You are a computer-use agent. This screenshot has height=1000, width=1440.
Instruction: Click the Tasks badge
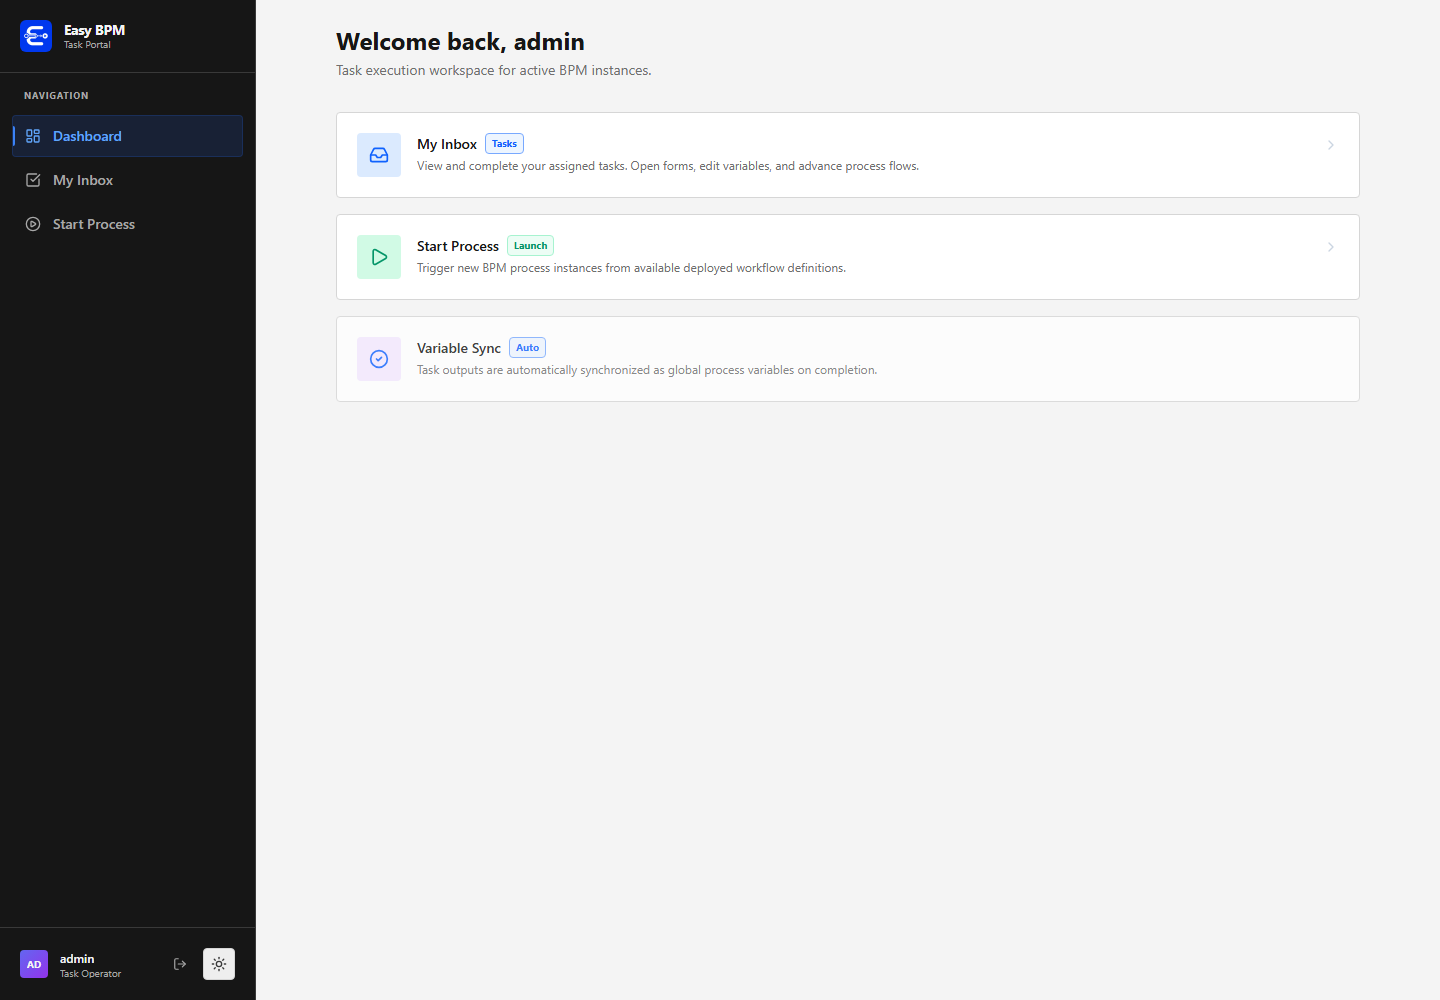pos(505,144)
